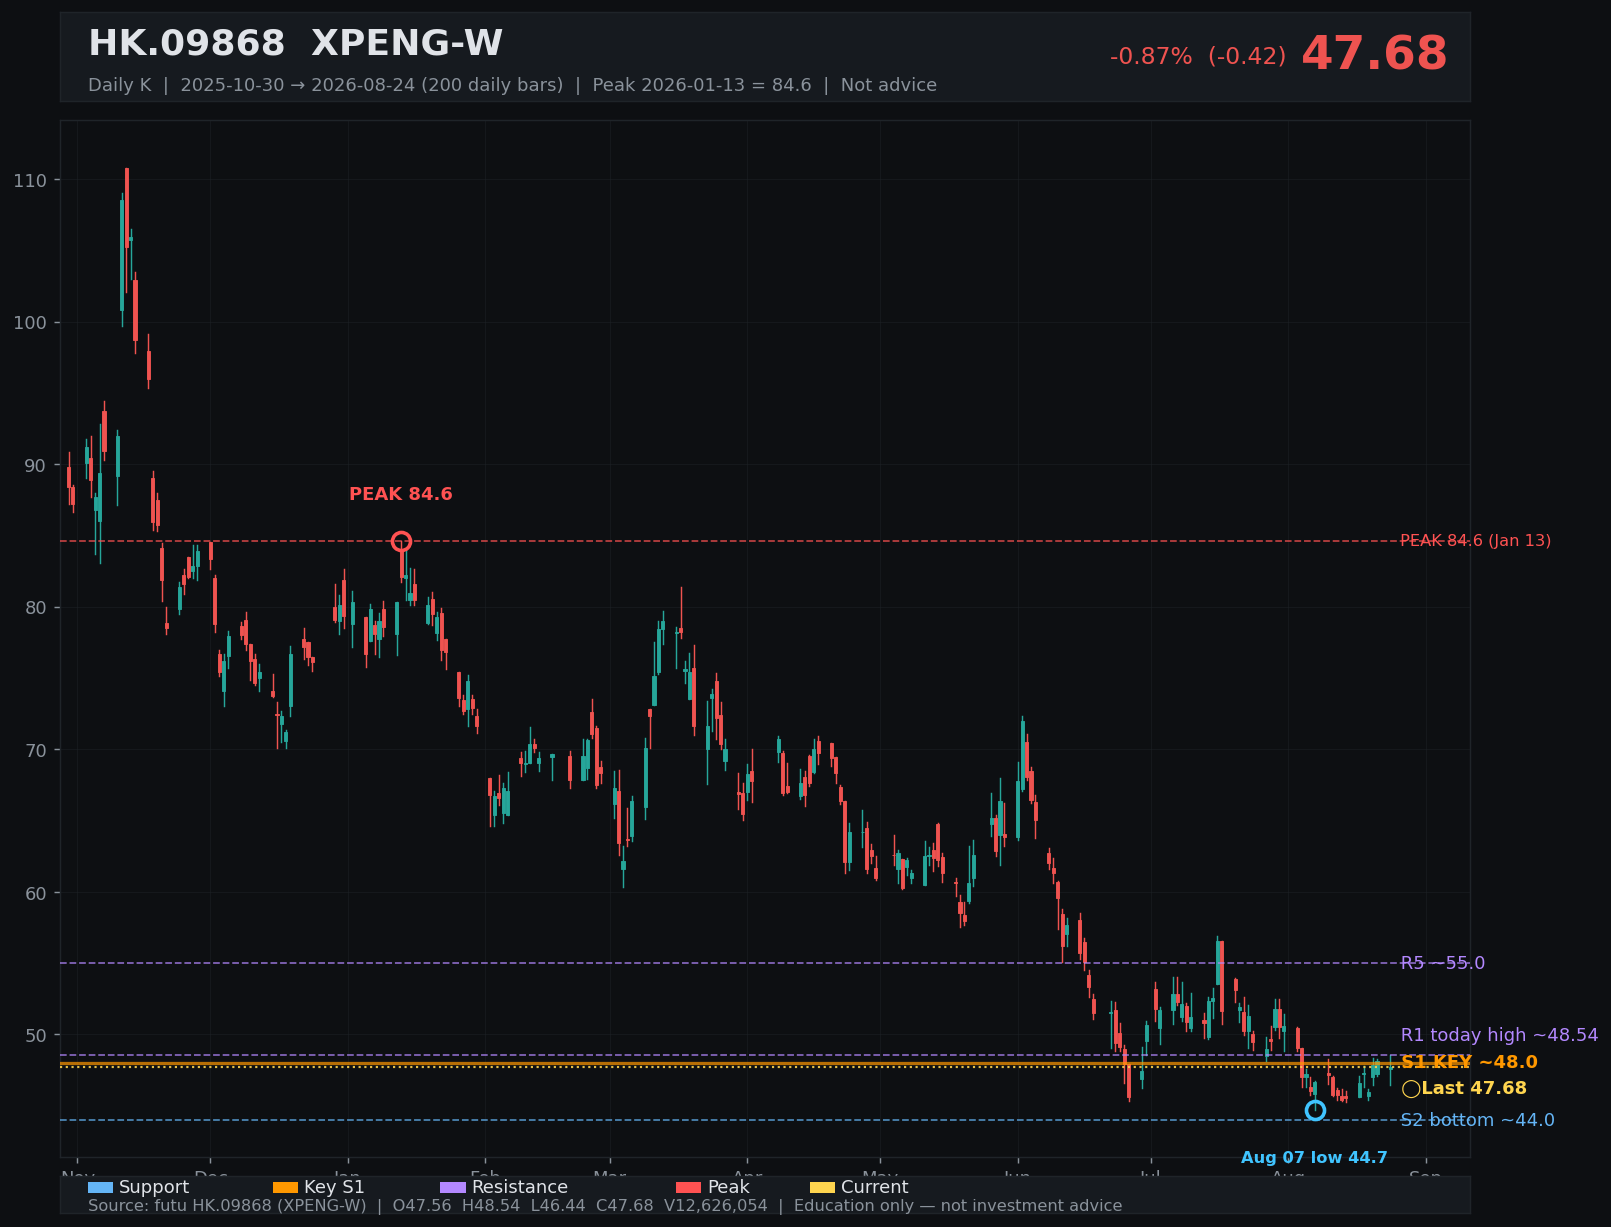Click the 100 y-axis tick label
Image resolution: width=1611 pixels, height=1227 pixels.
tap(30, 323)
